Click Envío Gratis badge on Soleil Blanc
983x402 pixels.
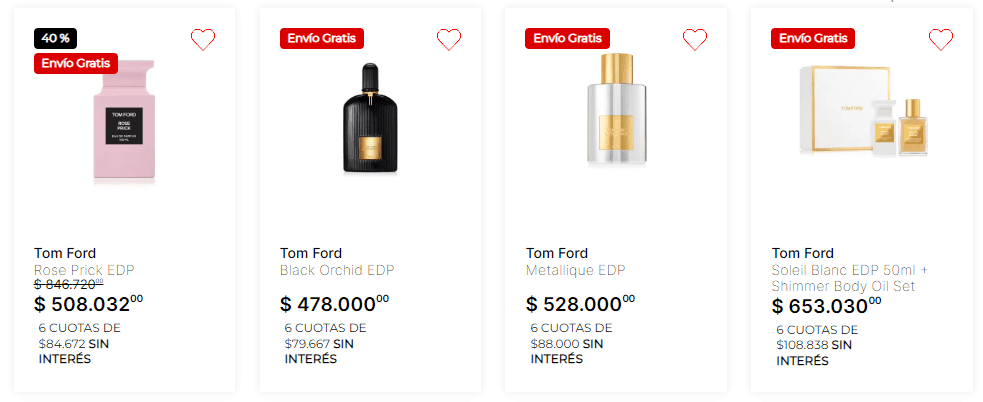point(814,38)
